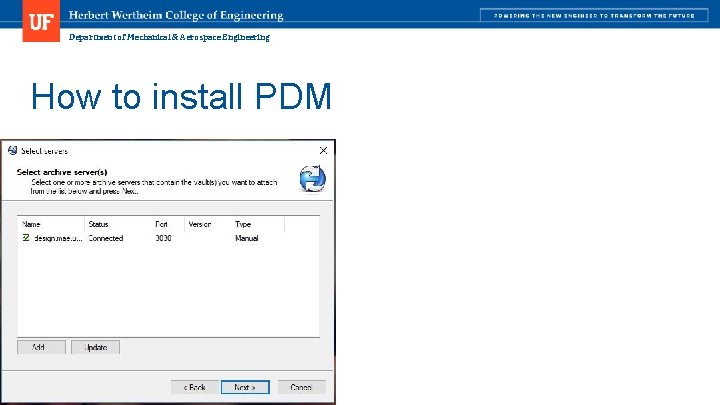Click the How to install PDM heading

coord(181,96)
